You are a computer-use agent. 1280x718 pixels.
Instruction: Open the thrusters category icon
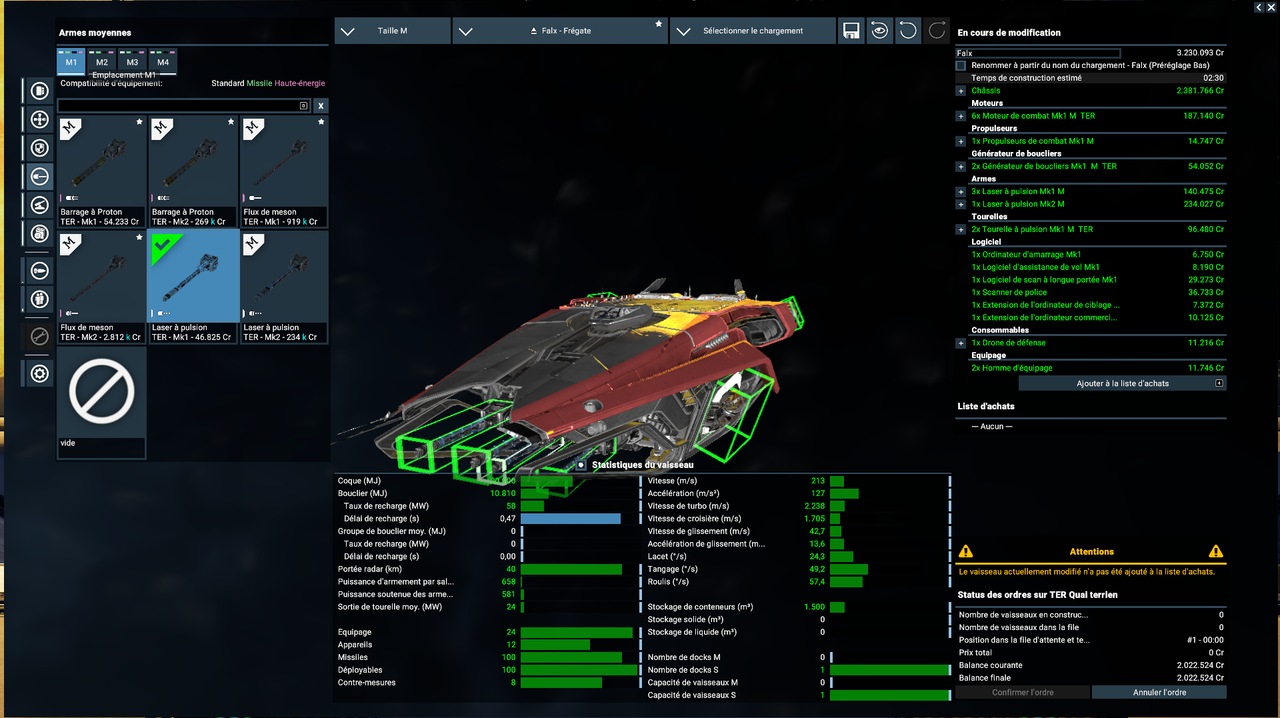tap(39, 120)
